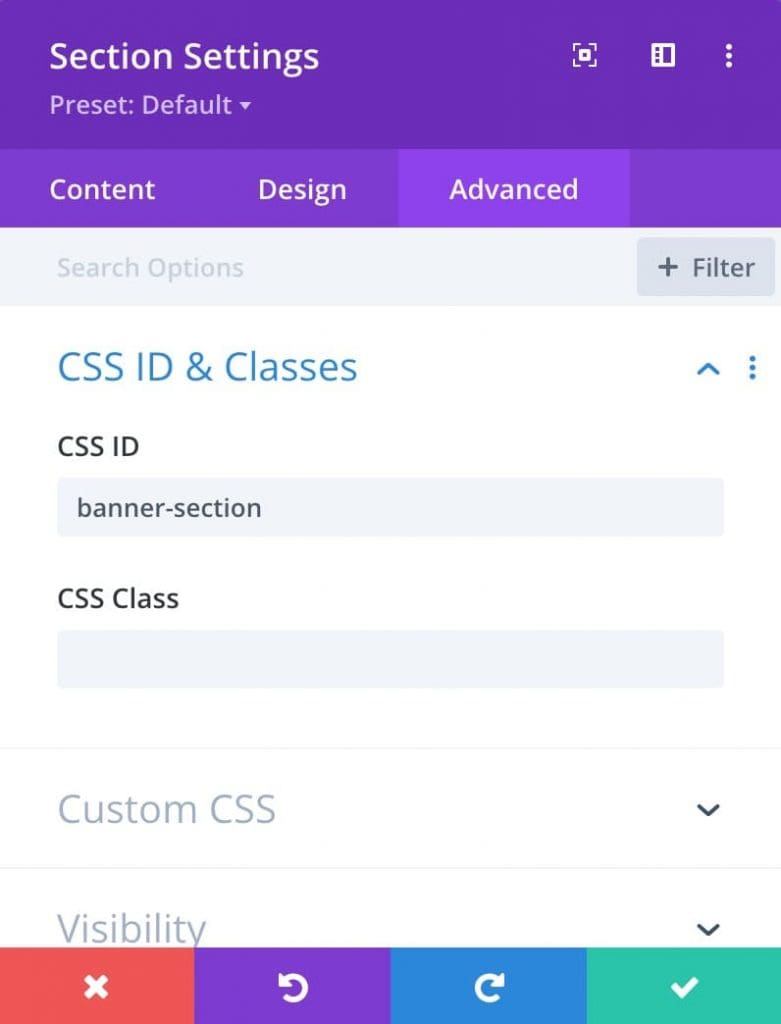Switch to the Content tab

coord(103,189)
